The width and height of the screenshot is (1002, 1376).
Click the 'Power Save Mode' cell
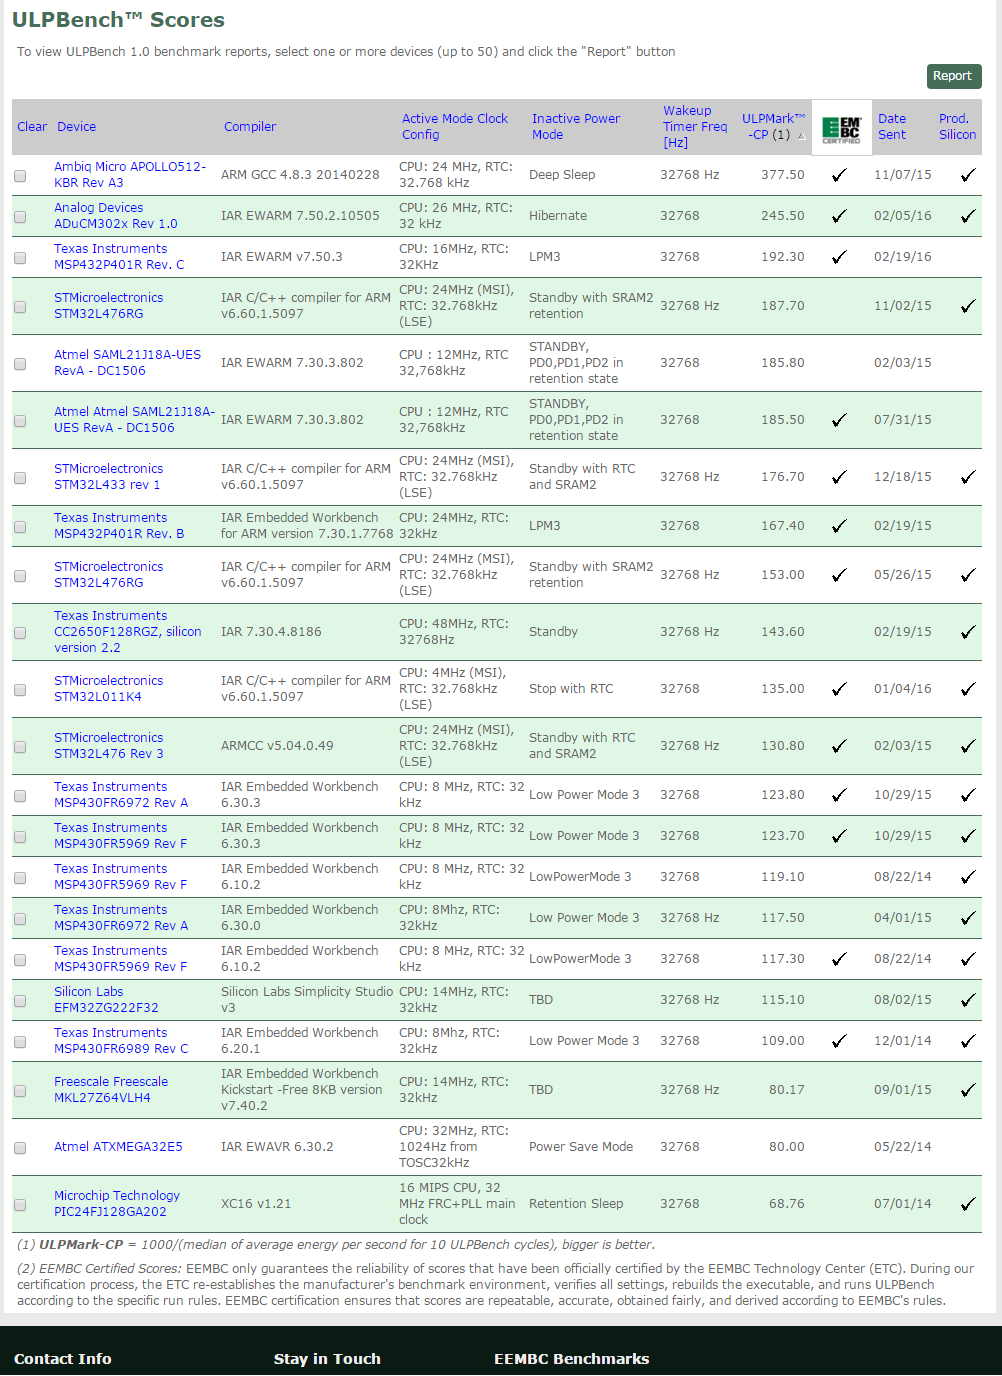pos(581,1147)
